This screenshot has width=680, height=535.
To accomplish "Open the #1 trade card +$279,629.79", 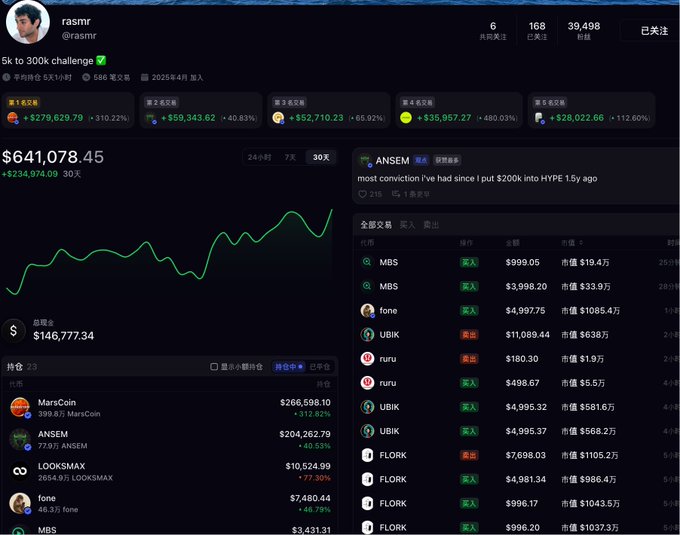I will 68,111.
